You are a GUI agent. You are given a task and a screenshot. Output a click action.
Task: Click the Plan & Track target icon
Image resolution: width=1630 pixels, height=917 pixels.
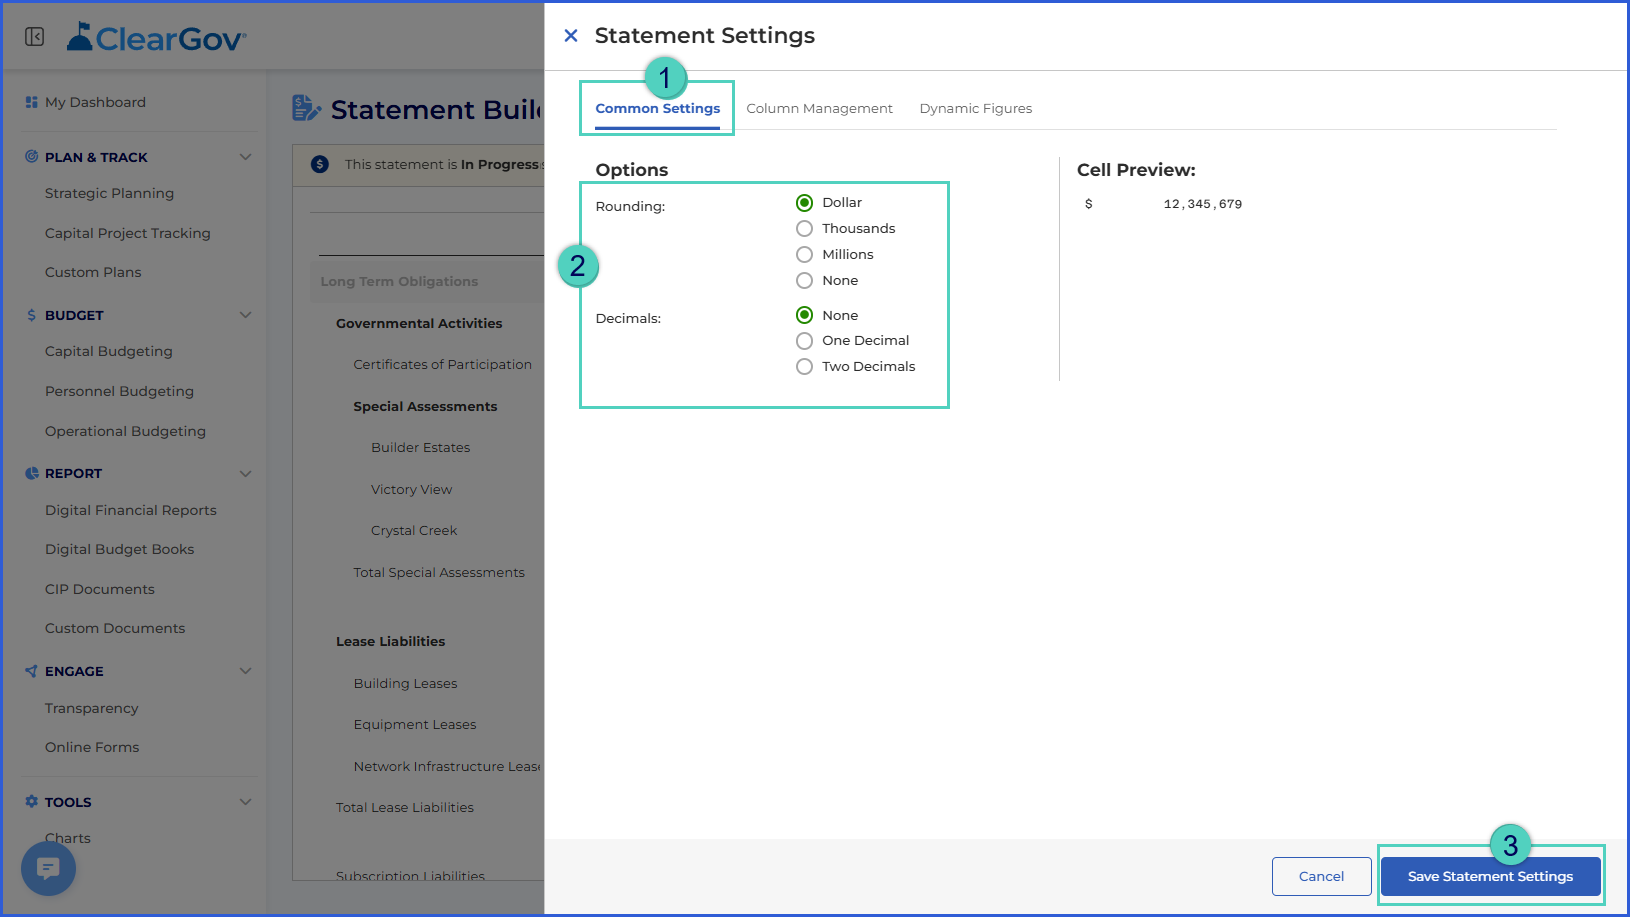point(32,157)
